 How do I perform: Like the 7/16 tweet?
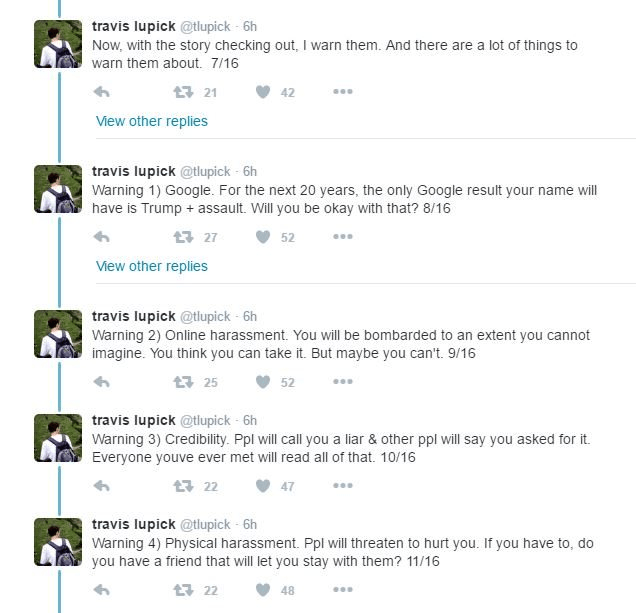click(x=263, y=92)
